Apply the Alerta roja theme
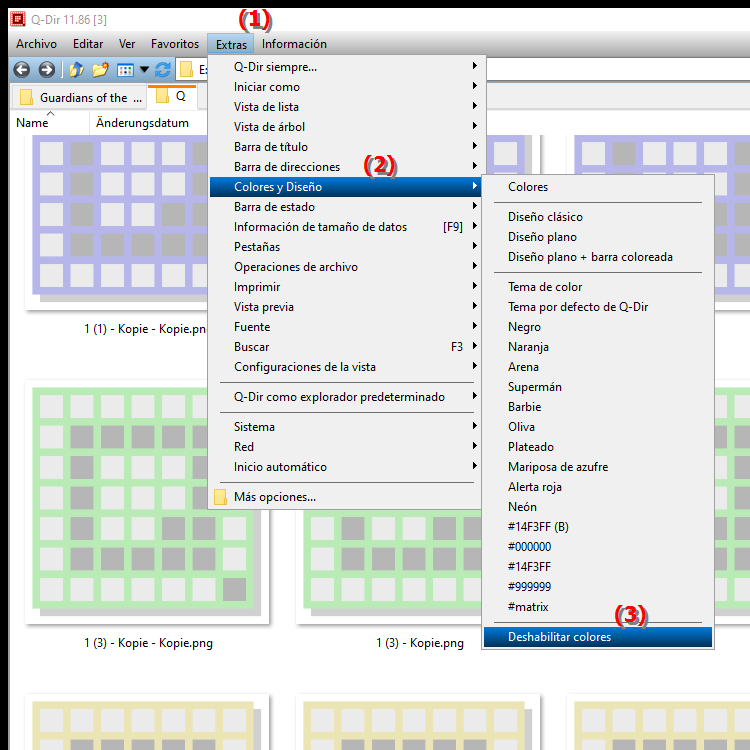750x750 pixels. pos(598,487)
